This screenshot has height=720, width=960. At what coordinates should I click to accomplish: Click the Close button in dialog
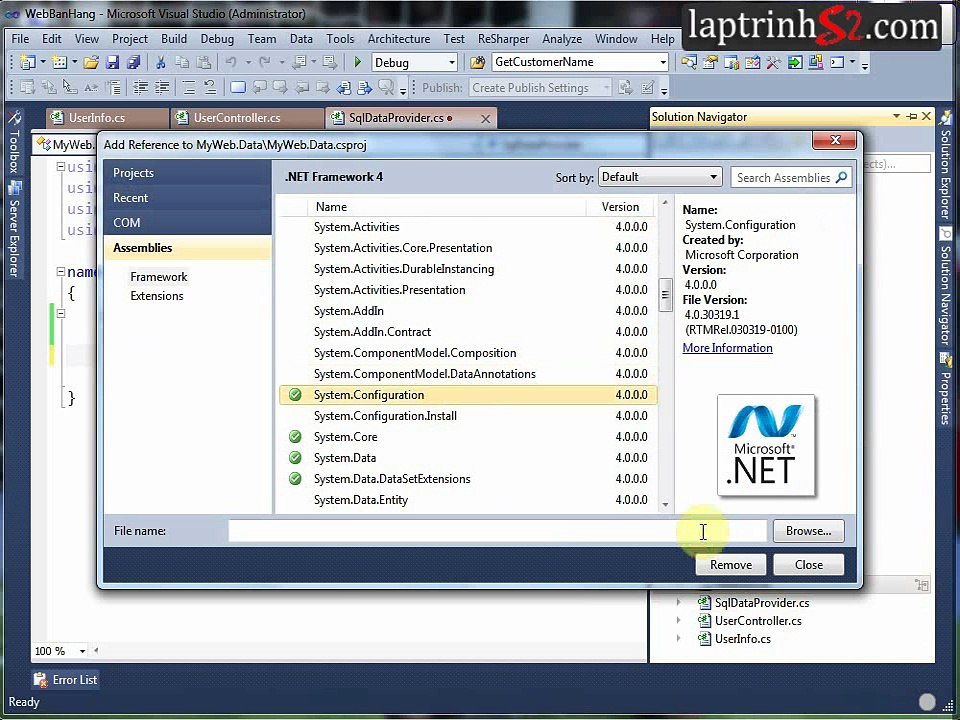coord(808,564)
